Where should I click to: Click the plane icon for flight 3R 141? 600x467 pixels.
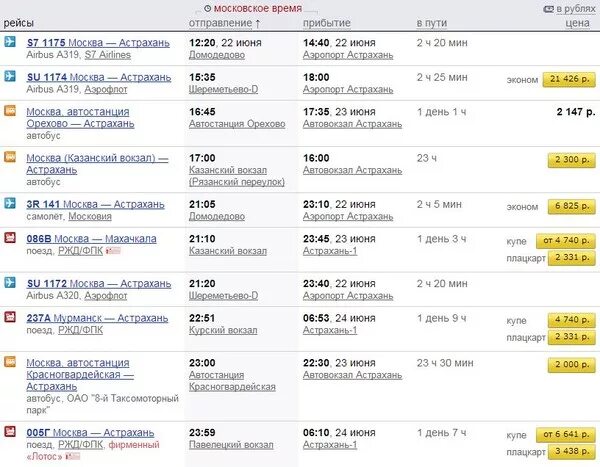click(10, 203)
